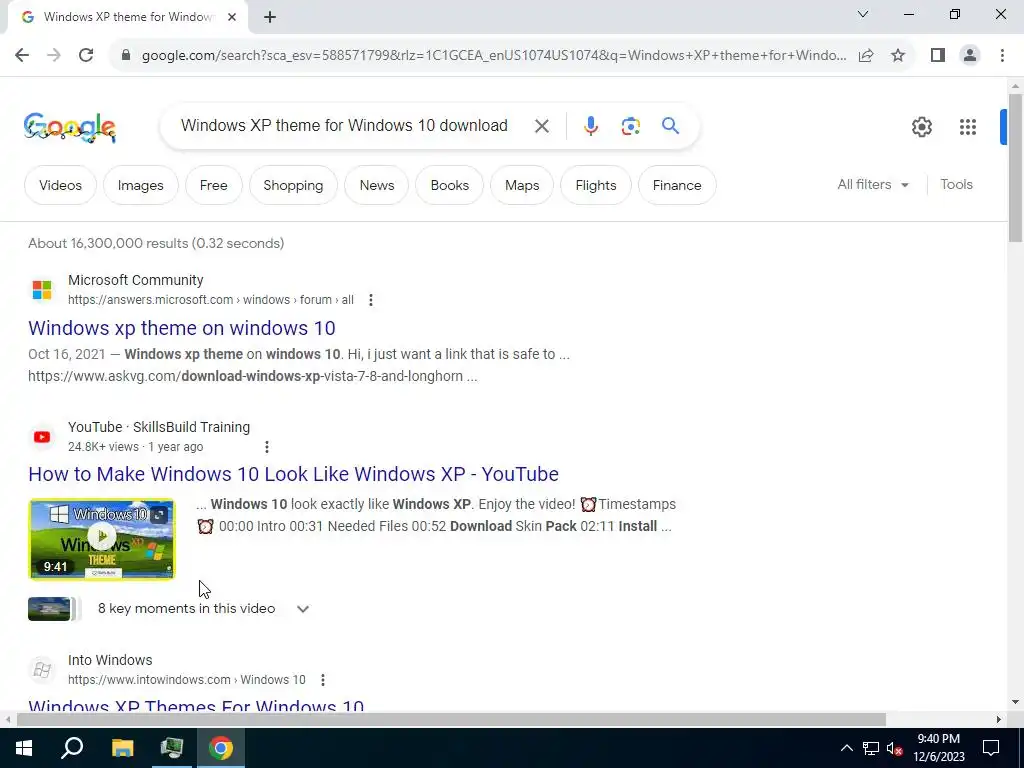Show hidden system tray icons
This screenshot has height=768, width=1024.
click(846, 748)
